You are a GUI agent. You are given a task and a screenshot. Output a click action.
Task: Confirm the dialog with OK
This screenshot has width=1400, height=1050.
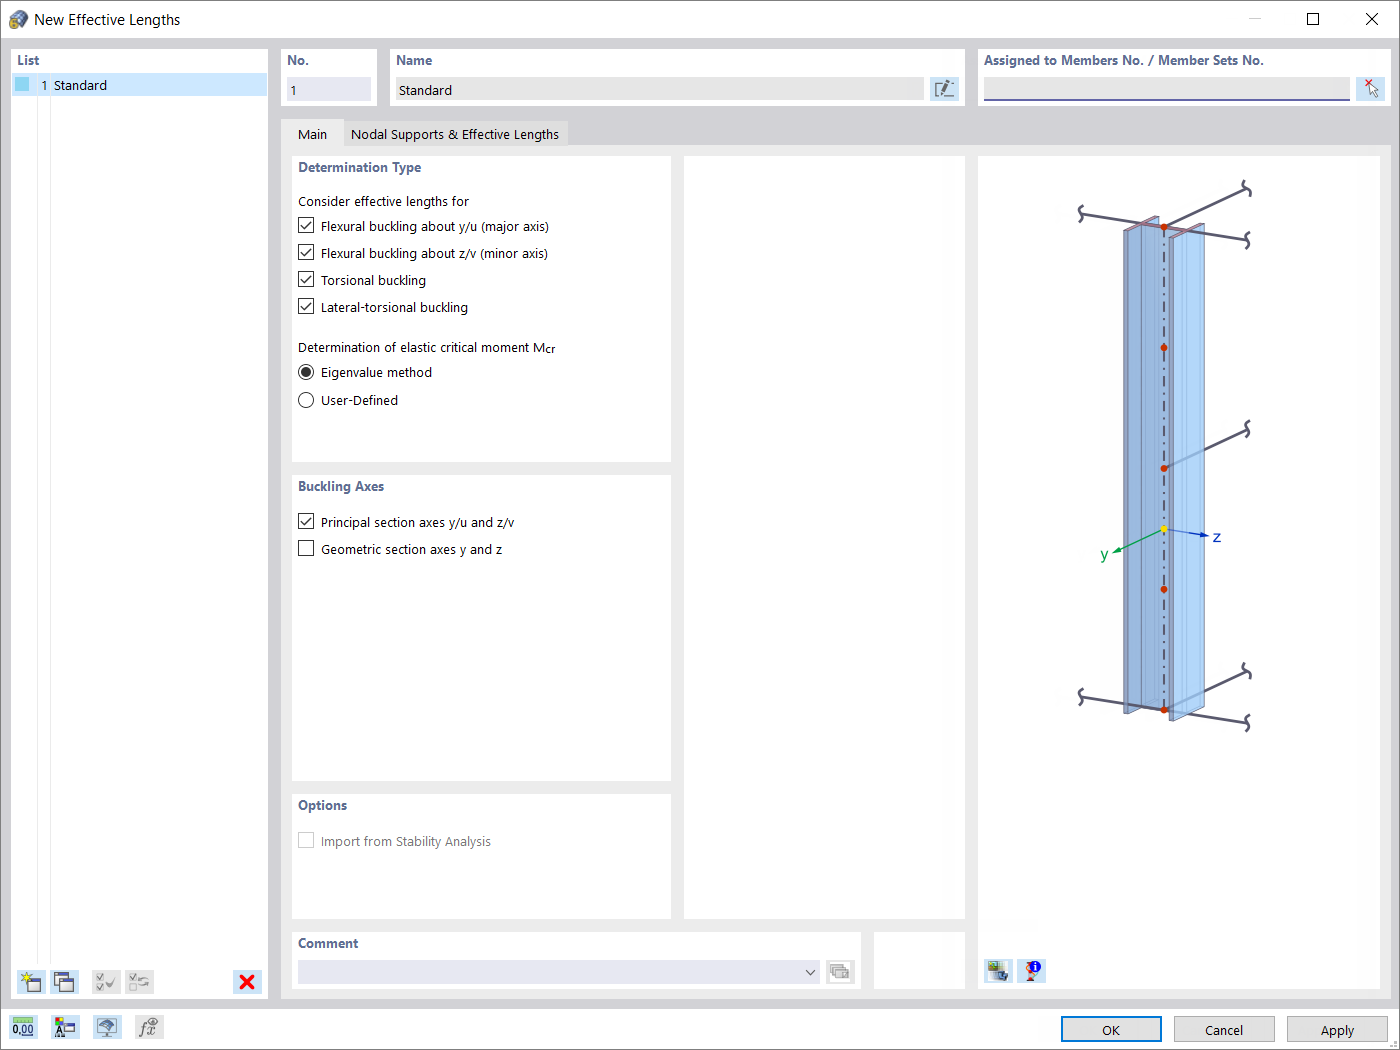point(1110,1029)
